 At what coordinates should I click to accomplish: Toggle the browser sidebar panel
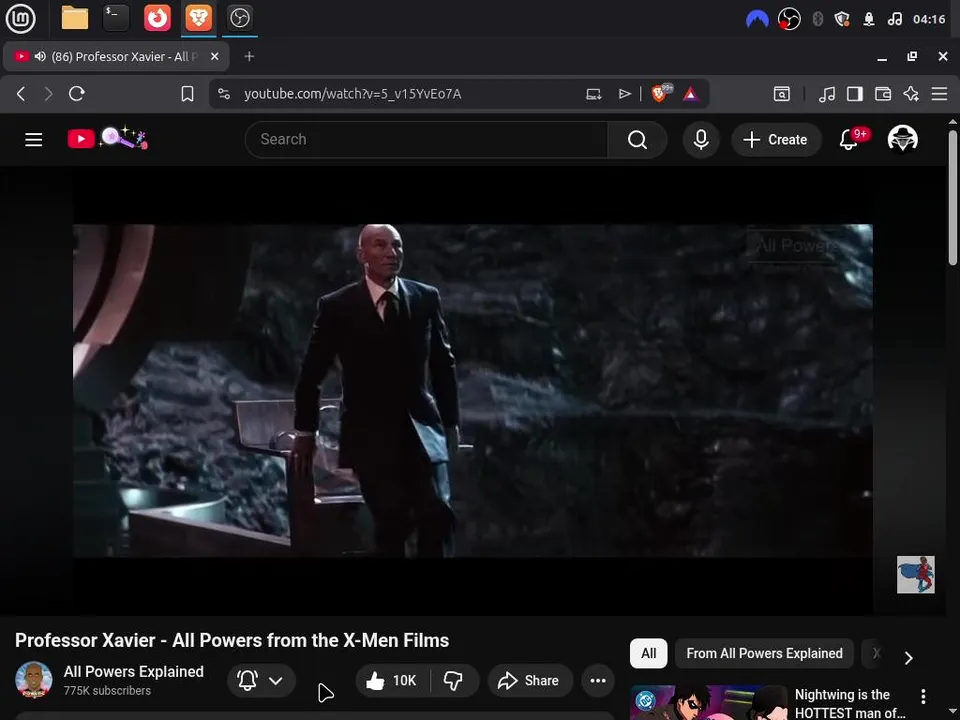[x=855, y=94]
